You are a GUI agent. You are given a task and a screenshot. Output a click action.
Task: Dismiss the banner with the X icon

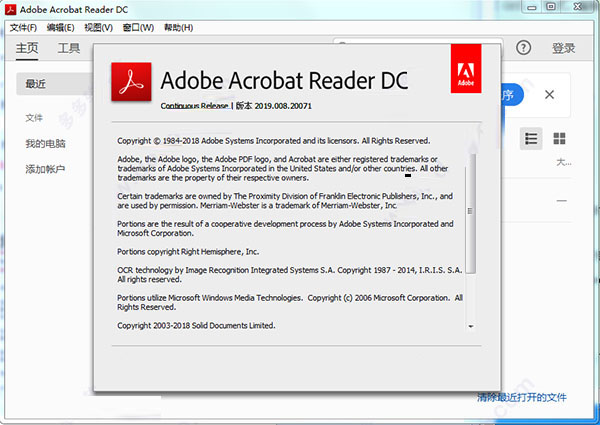[549, 94]
